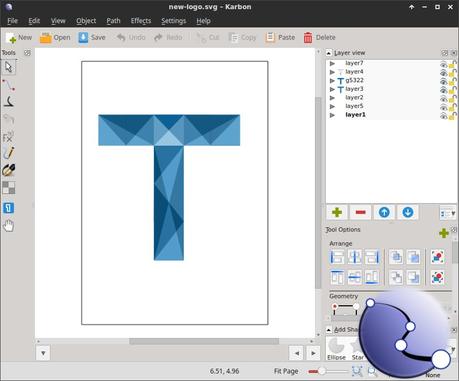Open the Path menu
Image resolution: width=459 pixels, height=381 pixels.
click(x=113, y=21)
